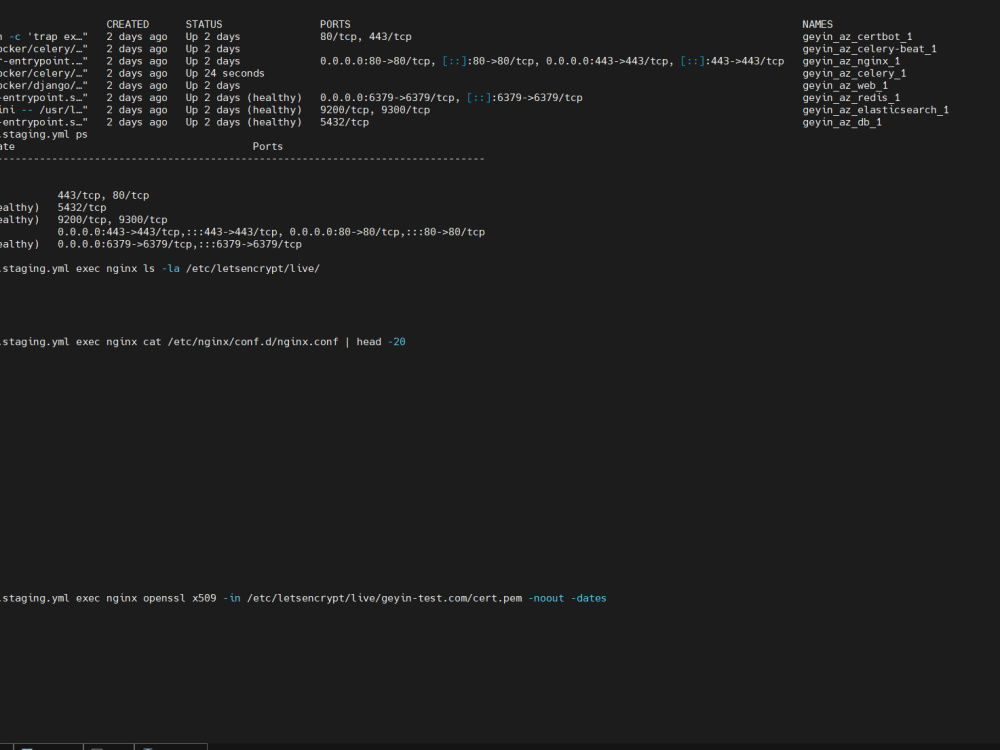Select container name geyin_az_certbot_1

pyautogui.click(x=857, y=36)
